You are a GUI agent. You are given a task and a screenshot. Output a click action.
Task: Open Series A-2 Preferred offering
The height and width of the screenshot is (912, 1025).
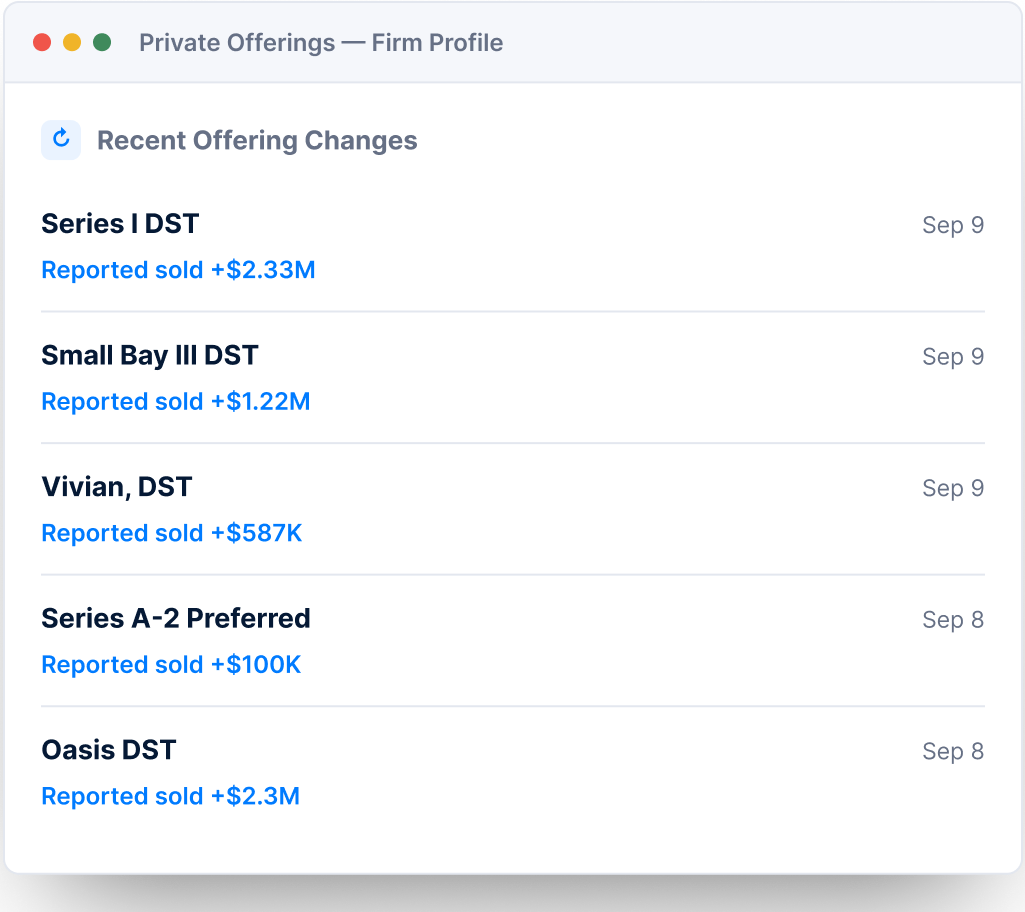coord(176,618)
